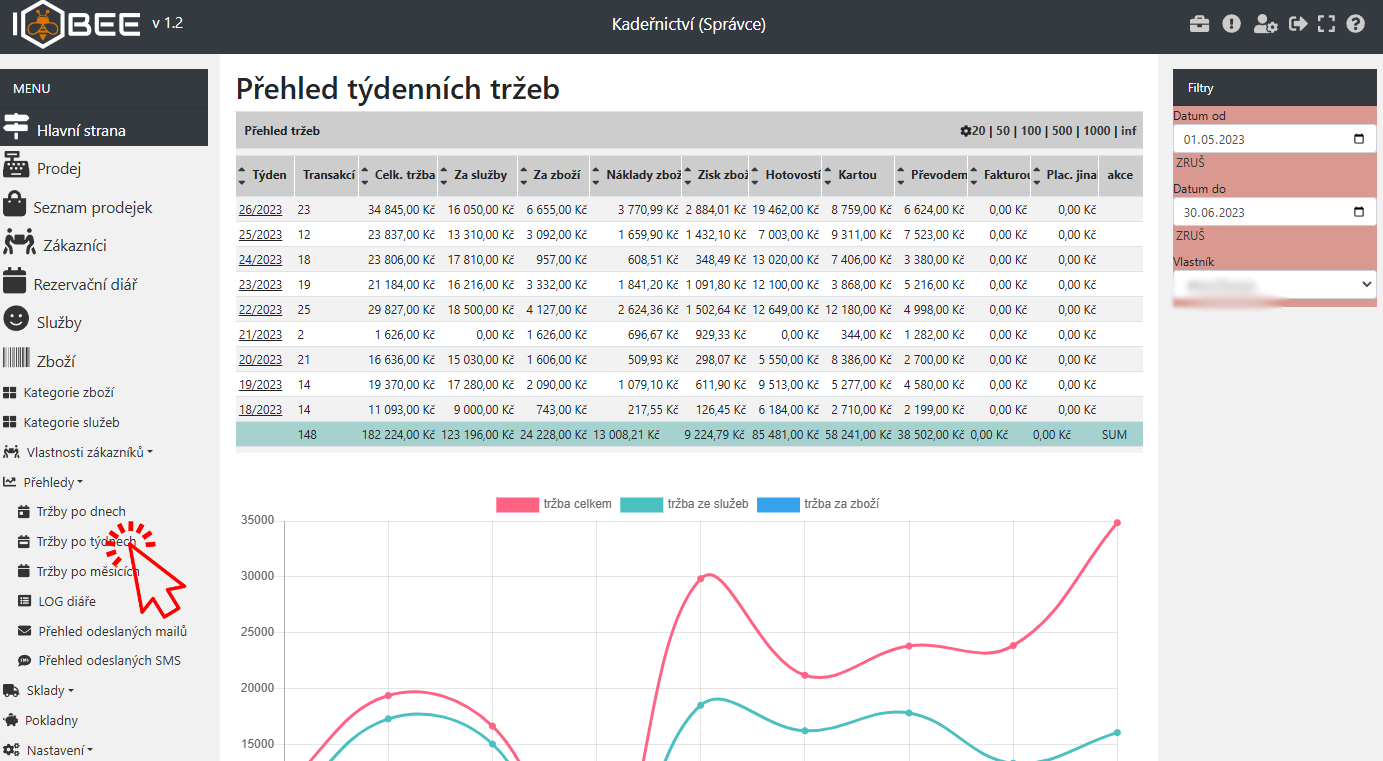
Task: Click the grid icon beside Kategorie služeb
Action: 10,423
